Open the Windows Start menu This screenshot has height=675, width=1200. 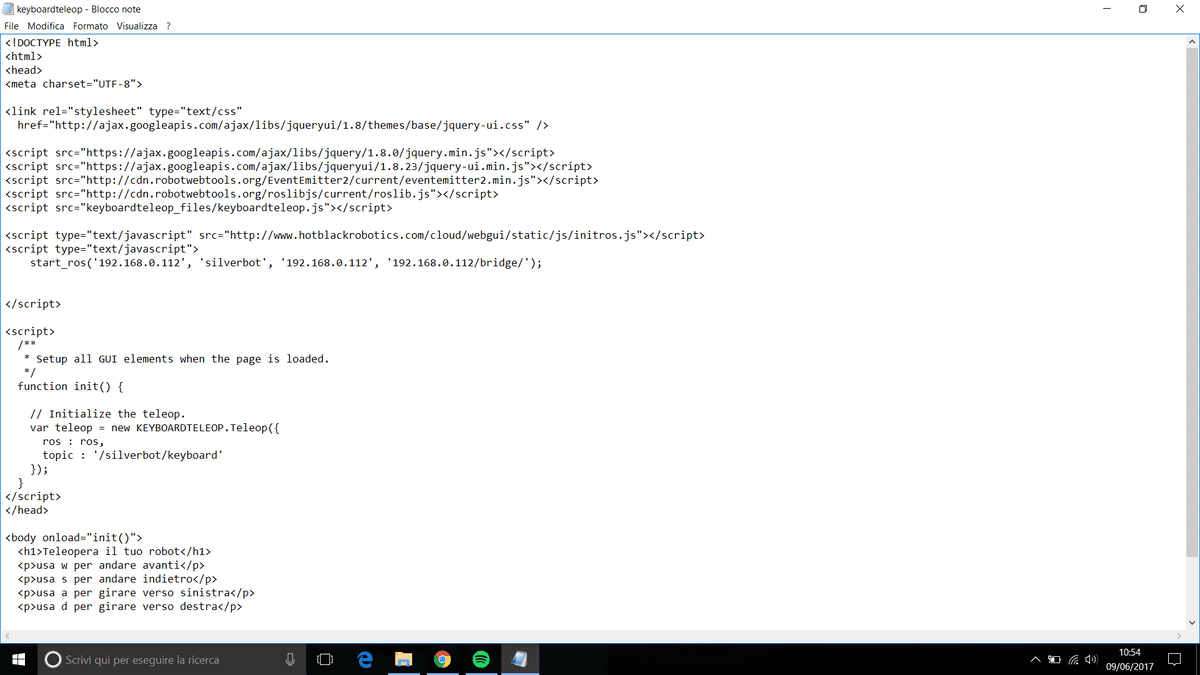(x=18, y=659)
